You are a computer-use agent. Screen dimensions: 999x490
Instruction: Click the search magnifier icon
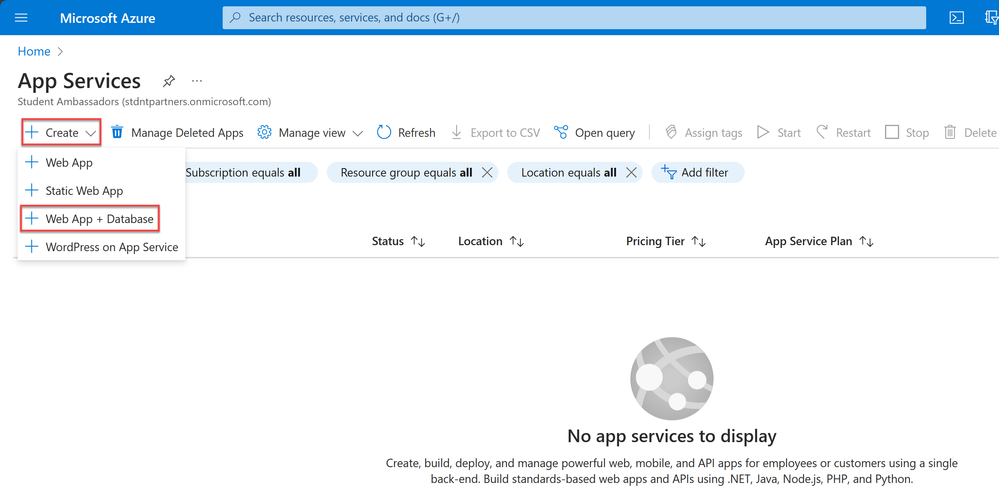click(x=235, y=18)
